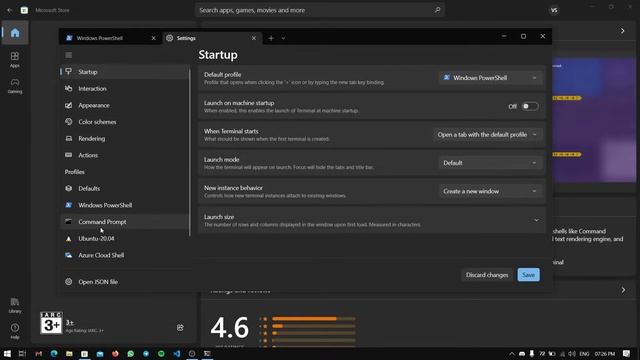Open Startup settings in the sidebar

[x=124, y=72]
